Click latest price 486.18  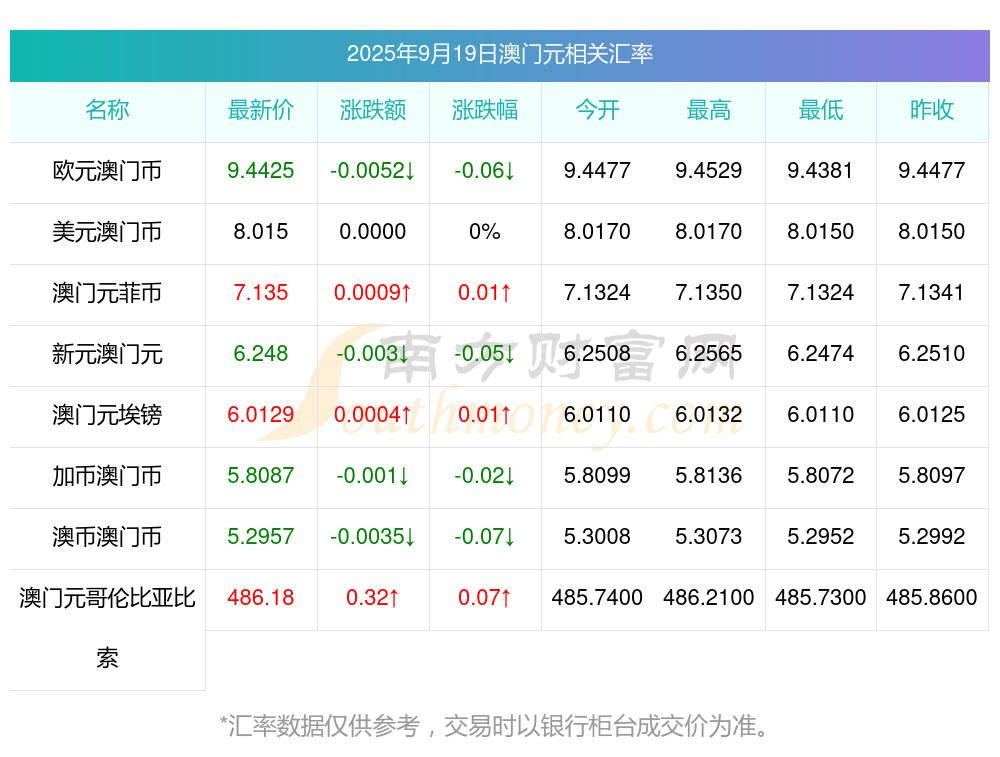coord(261,597)
